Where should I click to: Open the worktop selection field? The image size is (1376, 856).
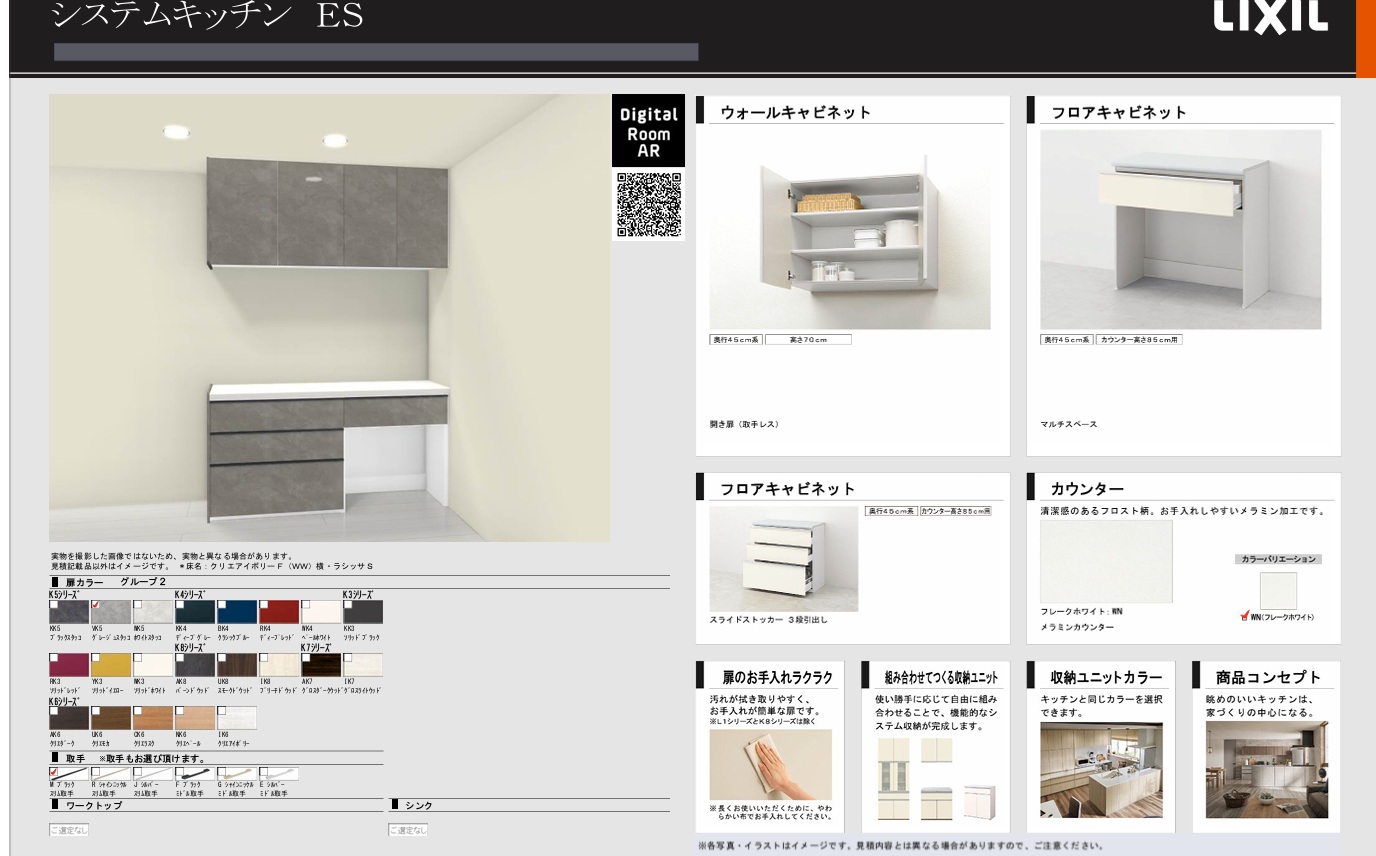69,829
